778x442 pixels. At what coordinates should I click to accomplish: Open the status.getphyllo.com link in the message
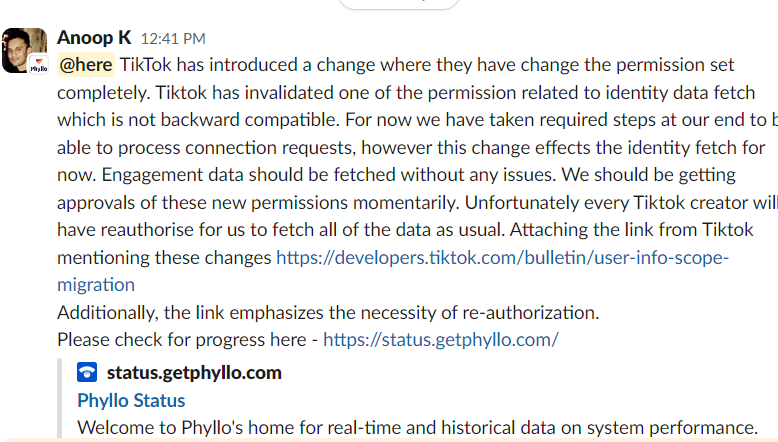(x=440, y=339)
